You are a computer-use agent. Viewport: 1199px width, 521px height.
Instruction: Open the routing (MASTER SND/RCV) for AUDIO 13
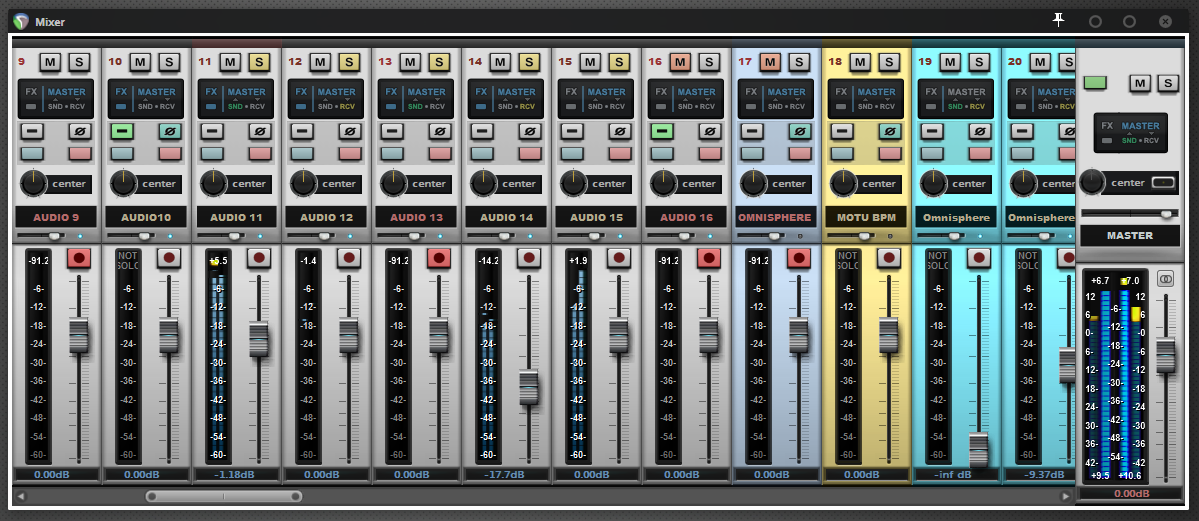(x=426, y=98)
